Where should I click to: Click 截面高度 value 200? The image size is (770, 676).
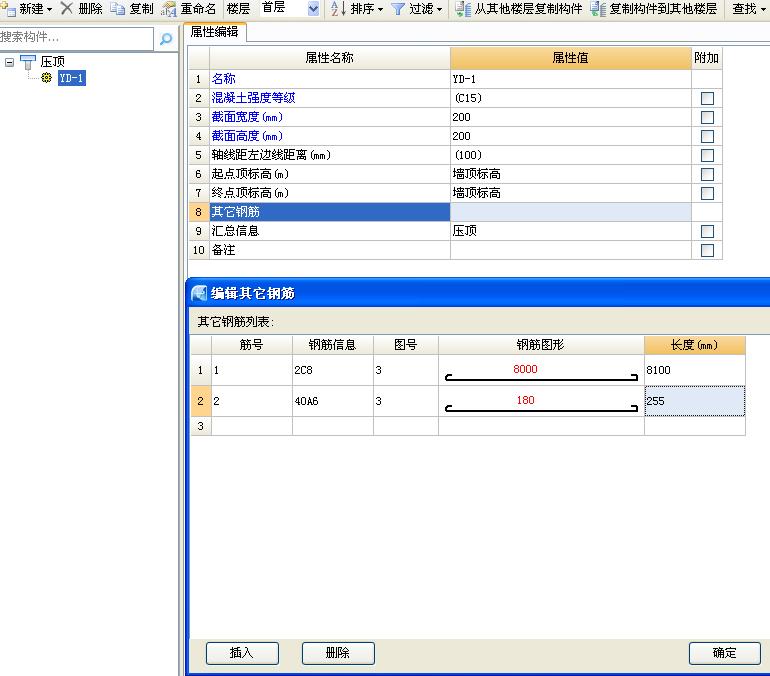coord(571,136)
